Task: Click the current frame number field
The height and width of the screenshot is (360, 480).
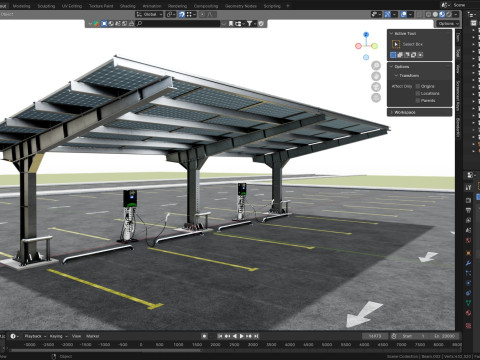Action: 375,336
